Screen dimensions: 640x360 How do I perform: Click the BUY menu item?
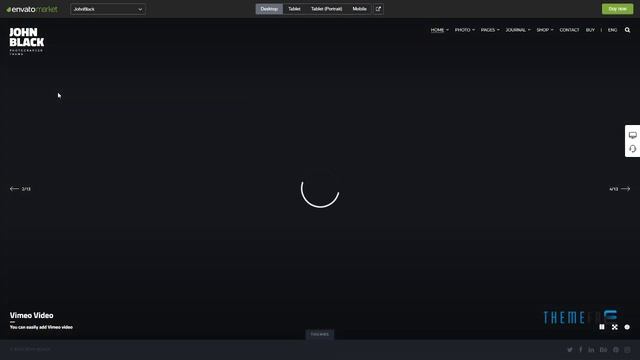590,30
